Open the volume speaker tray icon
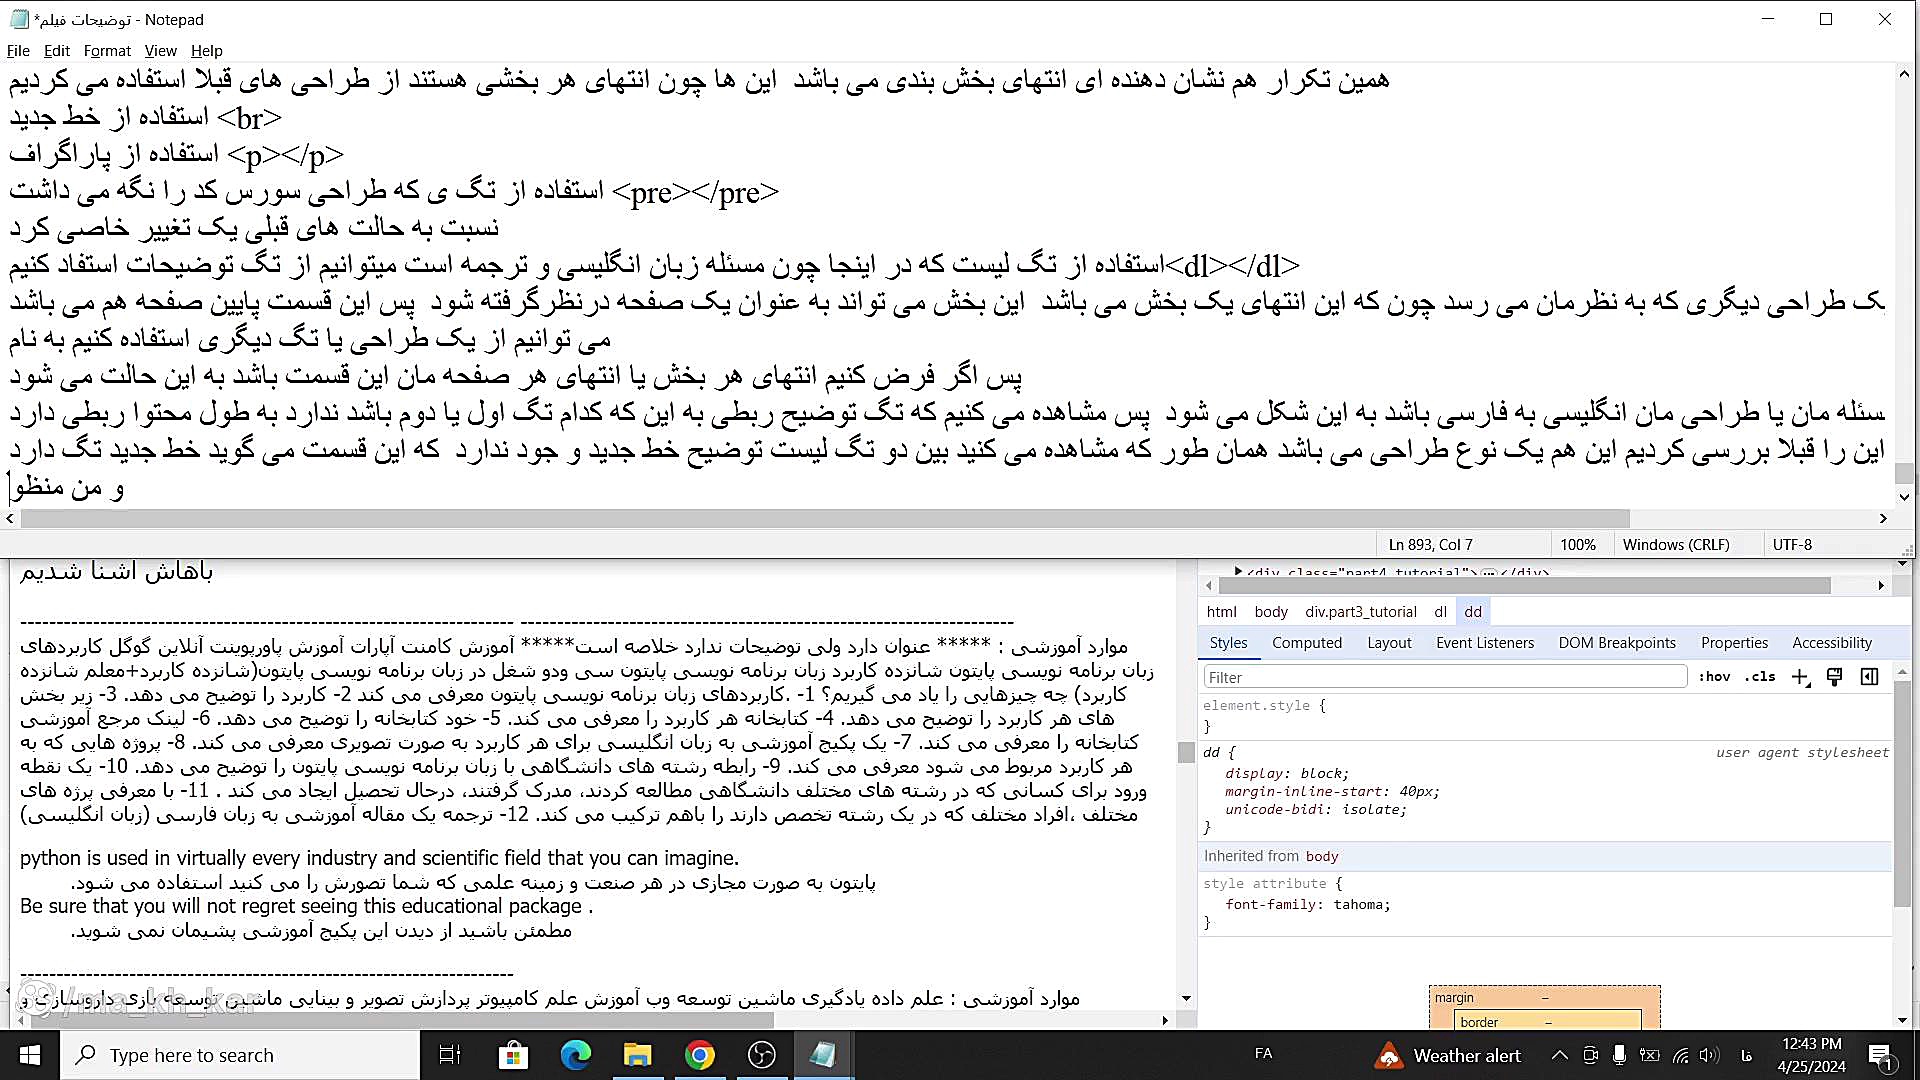Screen dimensions: 1920x1080 click(1709, 1055)
